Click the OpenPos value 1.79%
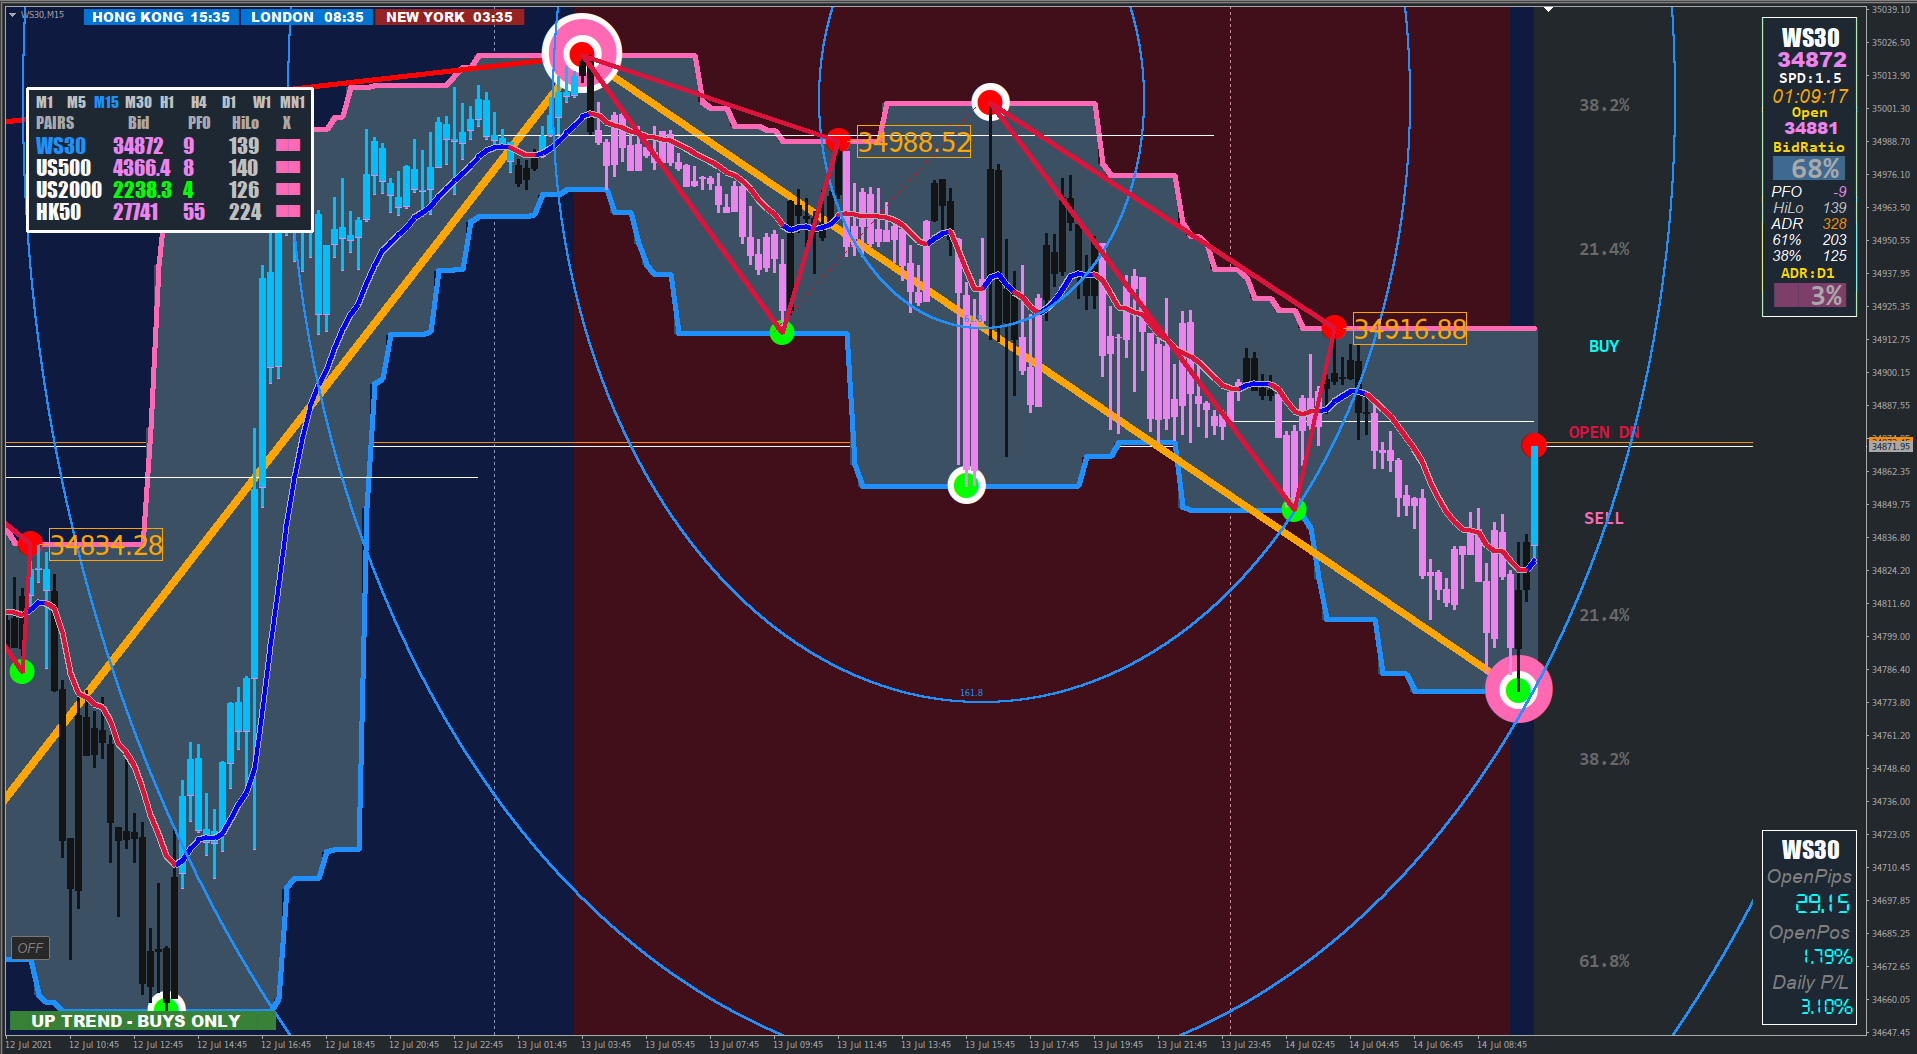Image resolution: width=1917 pixels, height=1054 pixels. coord(1827,957)
